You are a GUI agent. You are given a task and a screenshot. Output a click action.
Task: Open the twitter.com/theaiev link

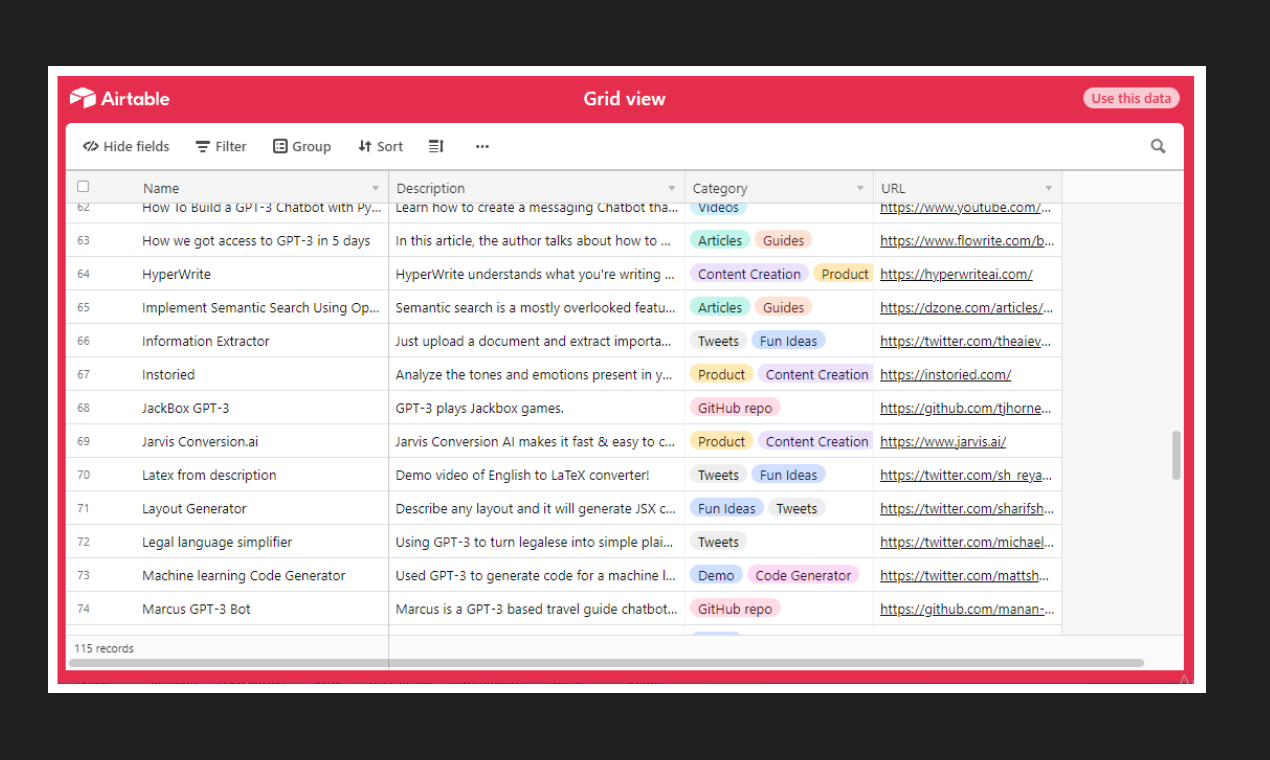pos(967,341)
